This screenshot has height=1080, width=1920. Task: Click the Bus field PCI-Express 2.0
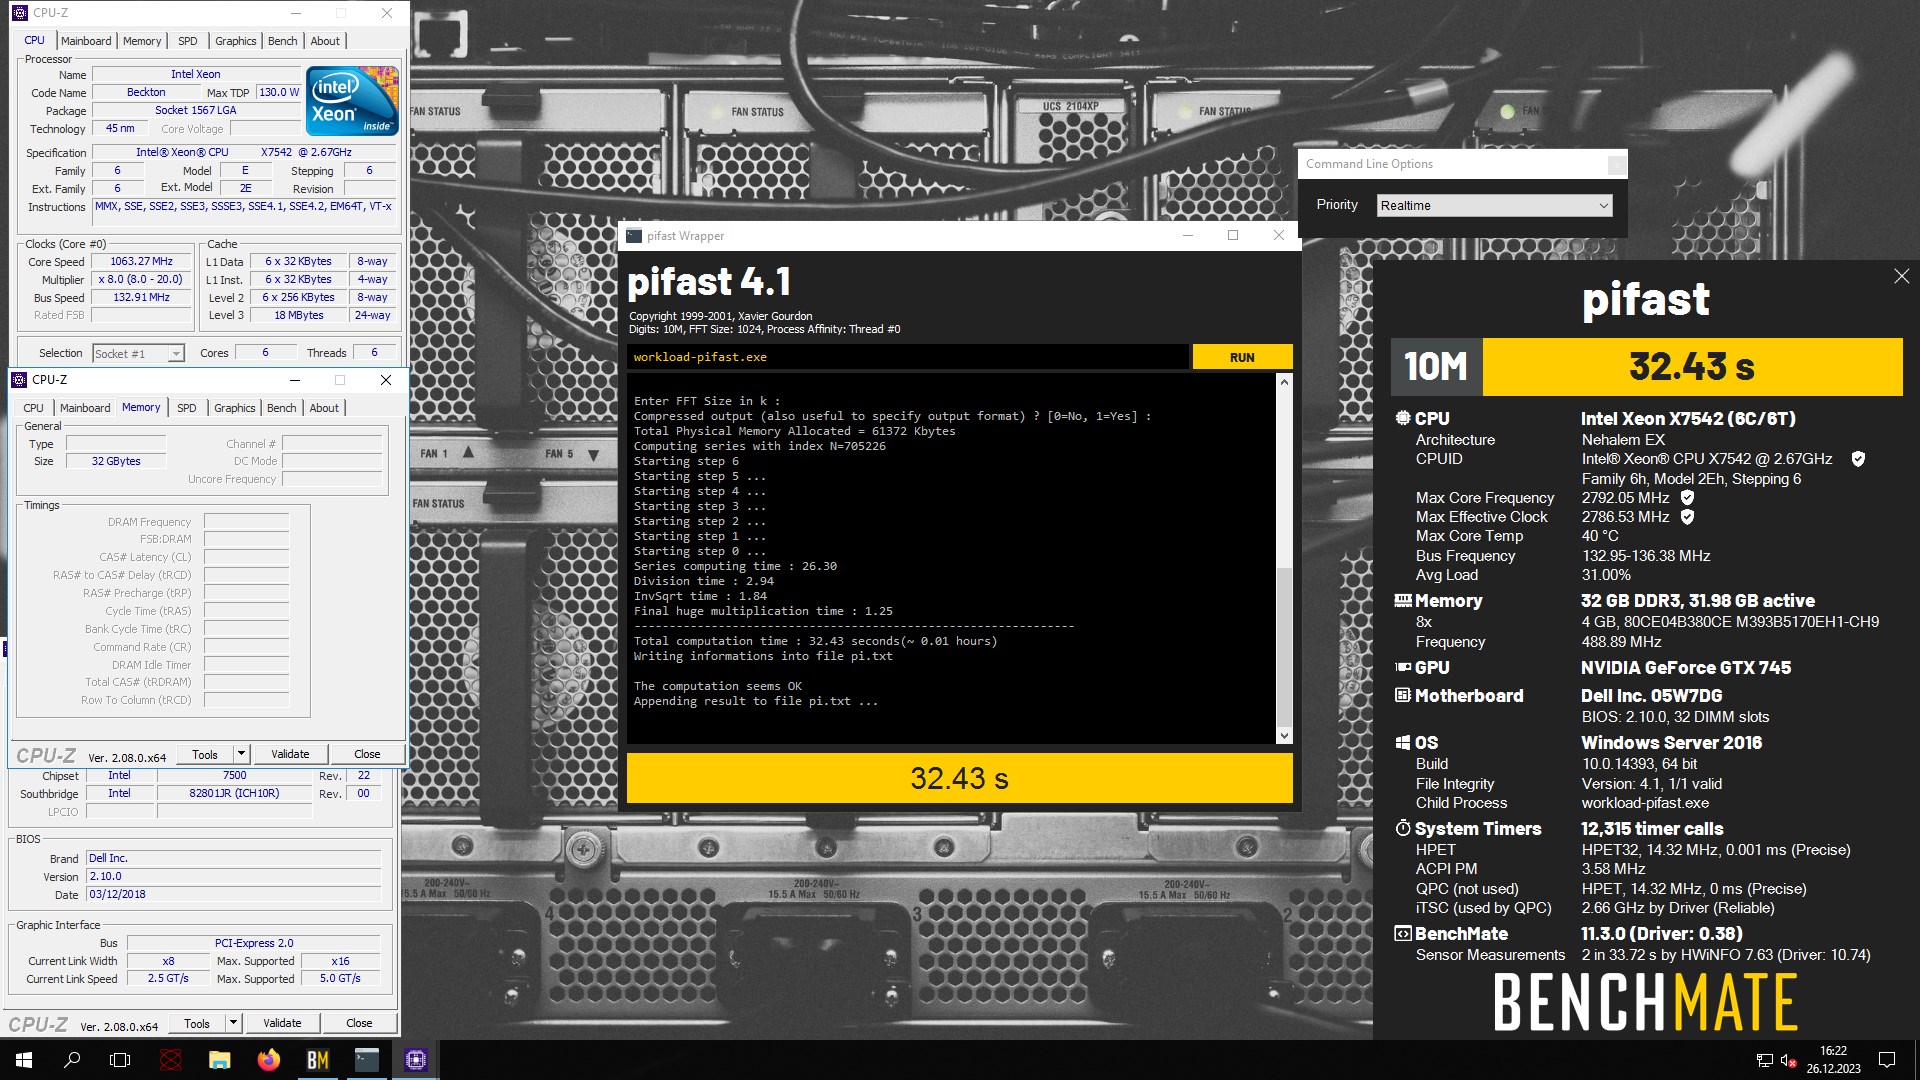pos(254,943)
